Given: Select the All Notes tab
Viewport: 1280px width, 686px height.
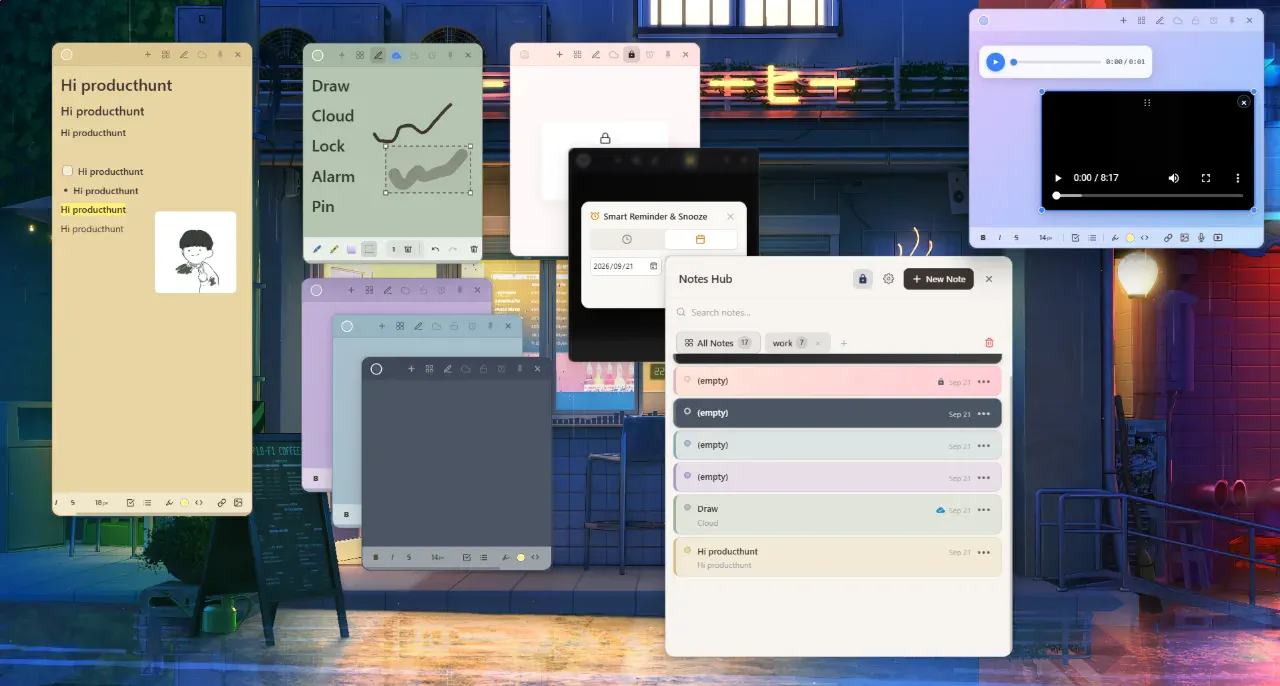Looking at the screenshot, I should (x=718, y=343).
